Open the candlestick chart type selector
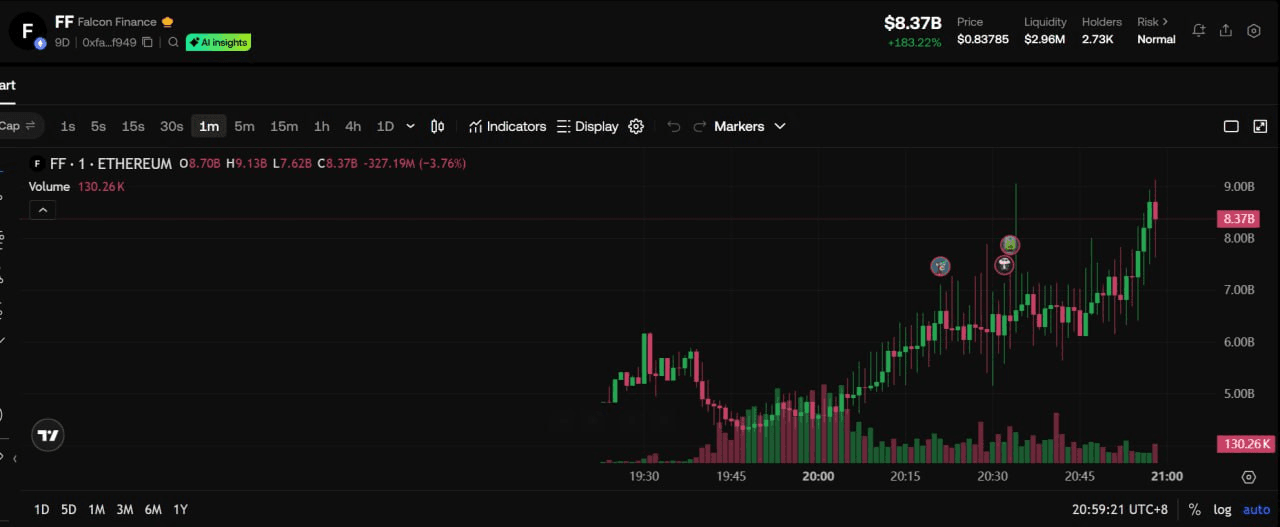Image resolution: width=1280 pixels, height=527 pixels. (438, 126)
